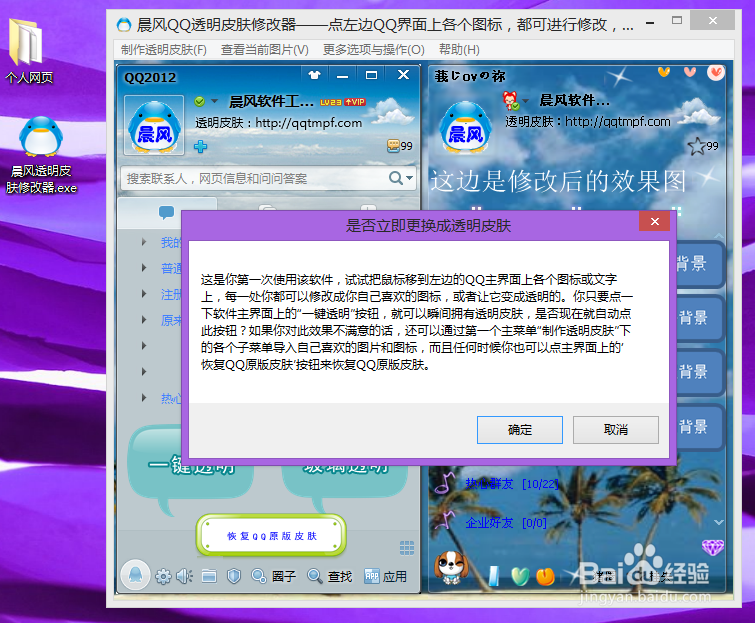
Task: Click the grid app panel icon above 应用
Action: 407,548
